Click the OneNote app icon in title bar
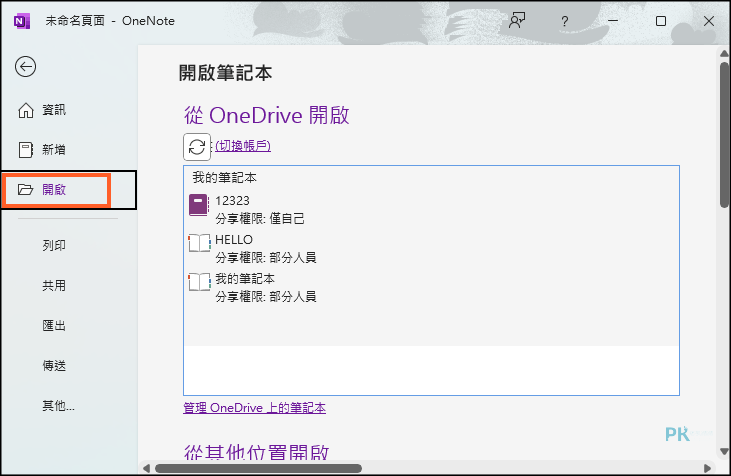Viewport: 731px width, 476px height. pos(22,21)
